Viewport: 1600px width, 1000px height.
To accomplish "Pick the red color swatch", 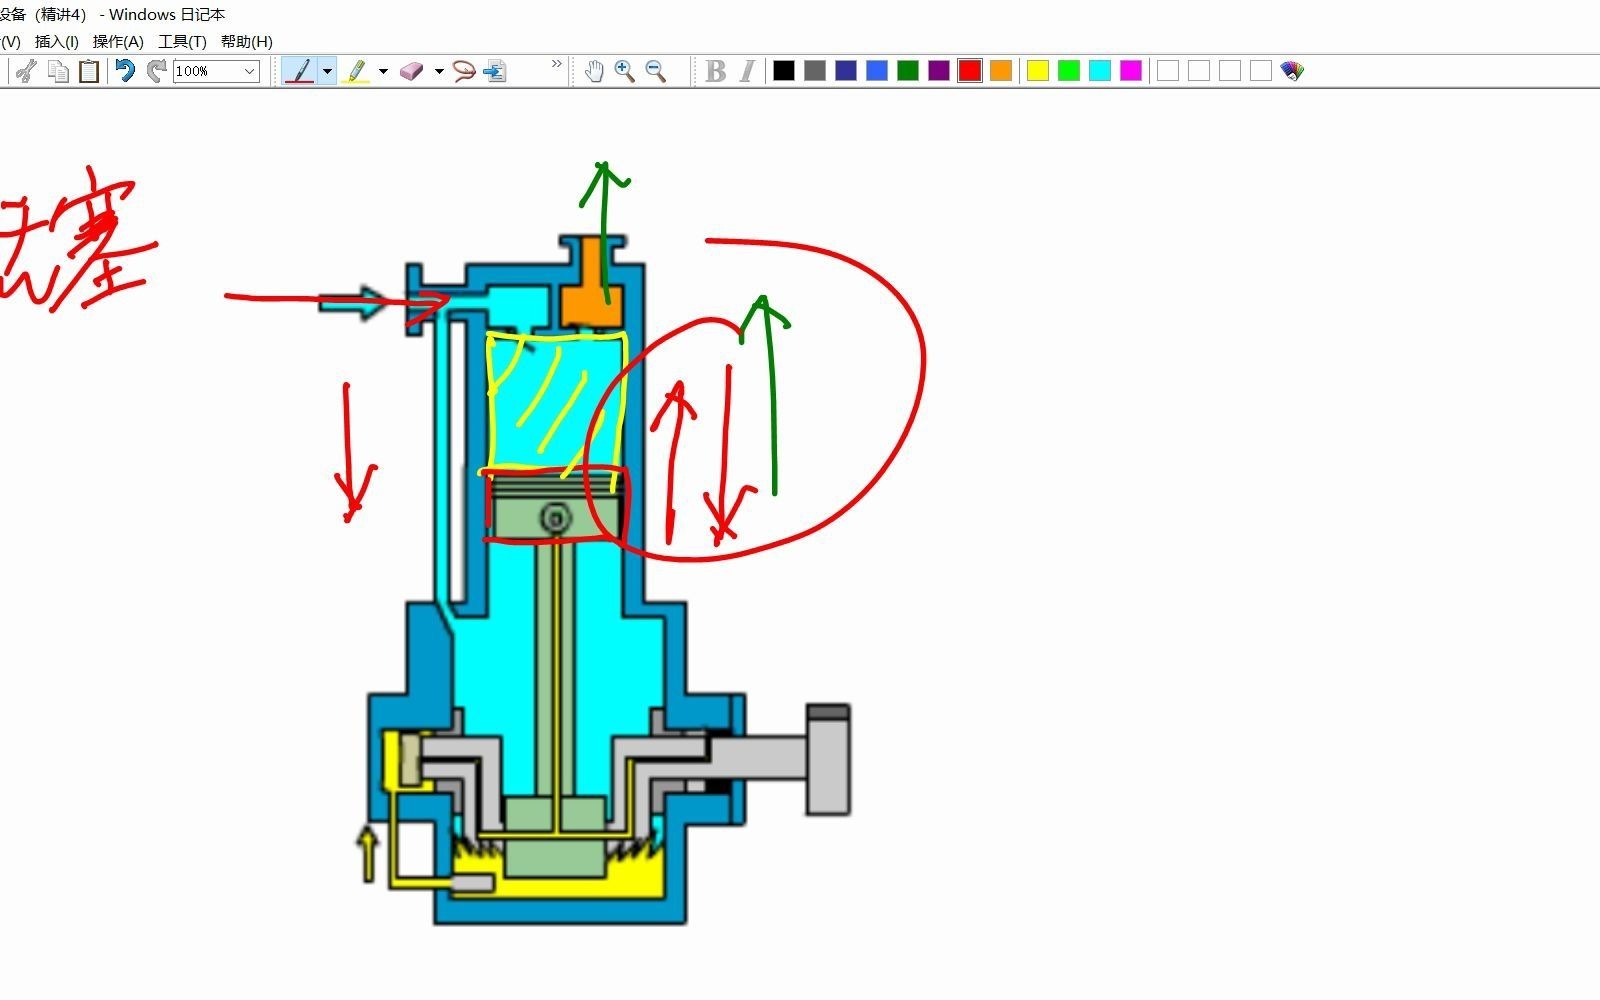I will pyautogui.click(x=970, y=71).
